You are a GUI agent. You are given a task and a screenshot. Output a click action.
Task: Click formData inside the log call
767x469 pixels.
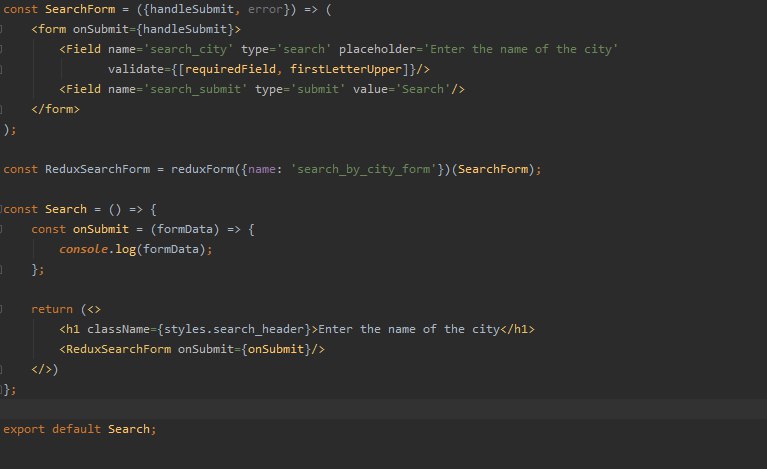[171, 249]
